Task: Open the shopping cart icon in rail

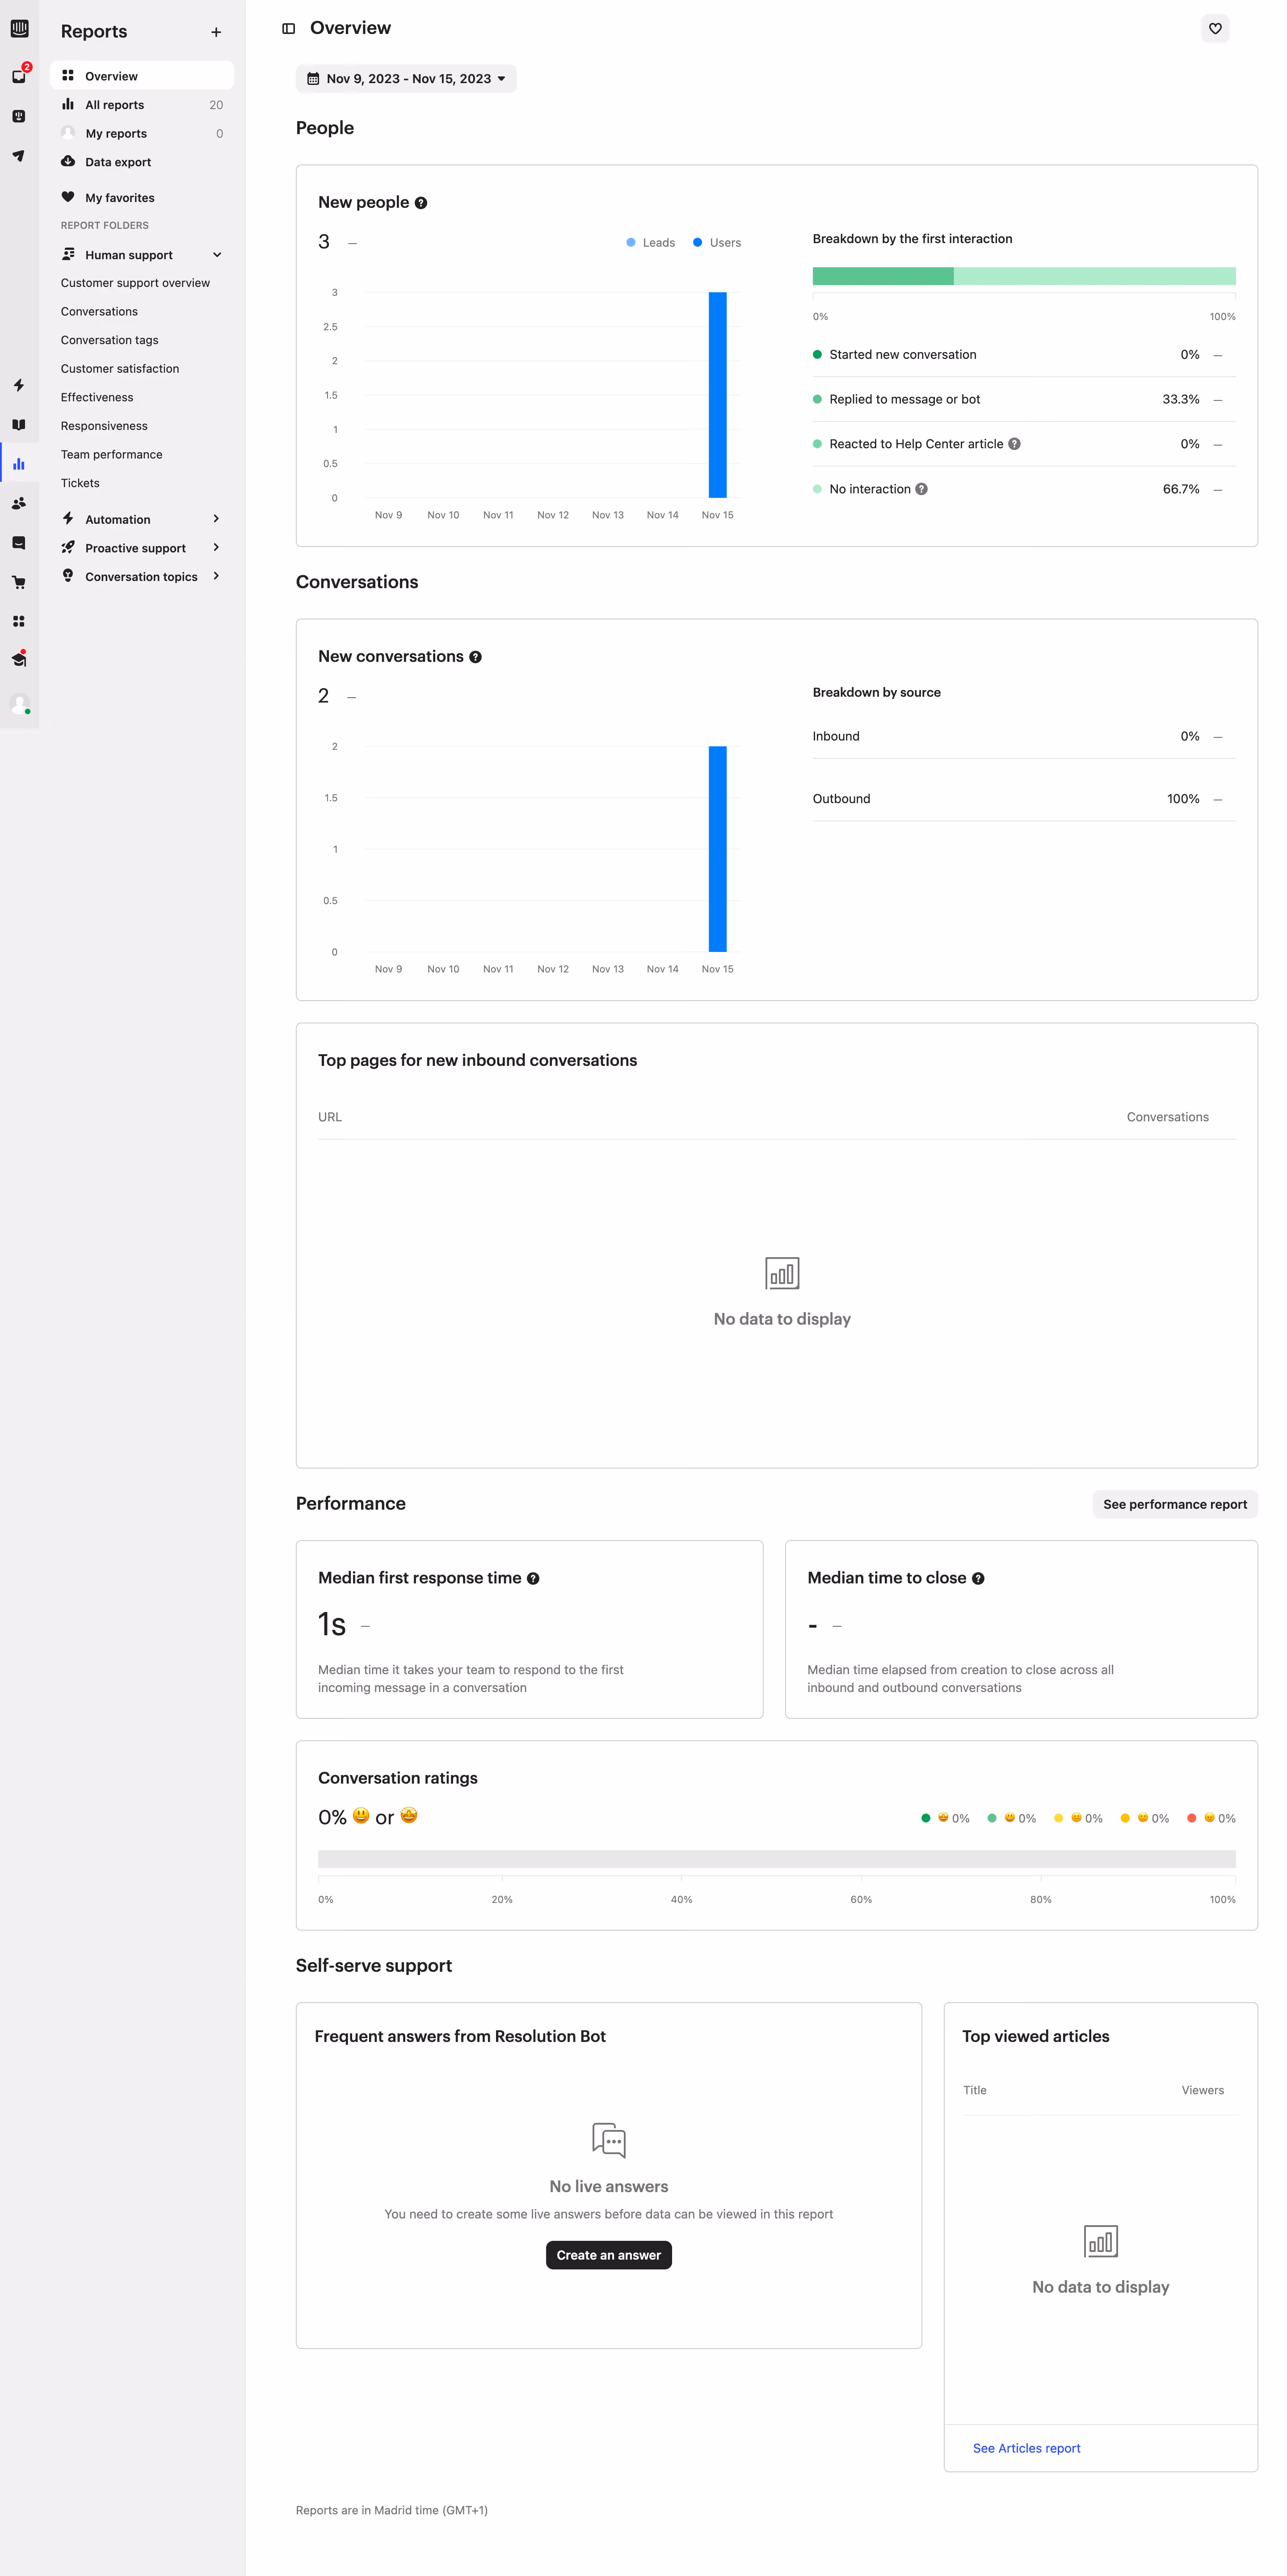Action: tap(19, 582)
